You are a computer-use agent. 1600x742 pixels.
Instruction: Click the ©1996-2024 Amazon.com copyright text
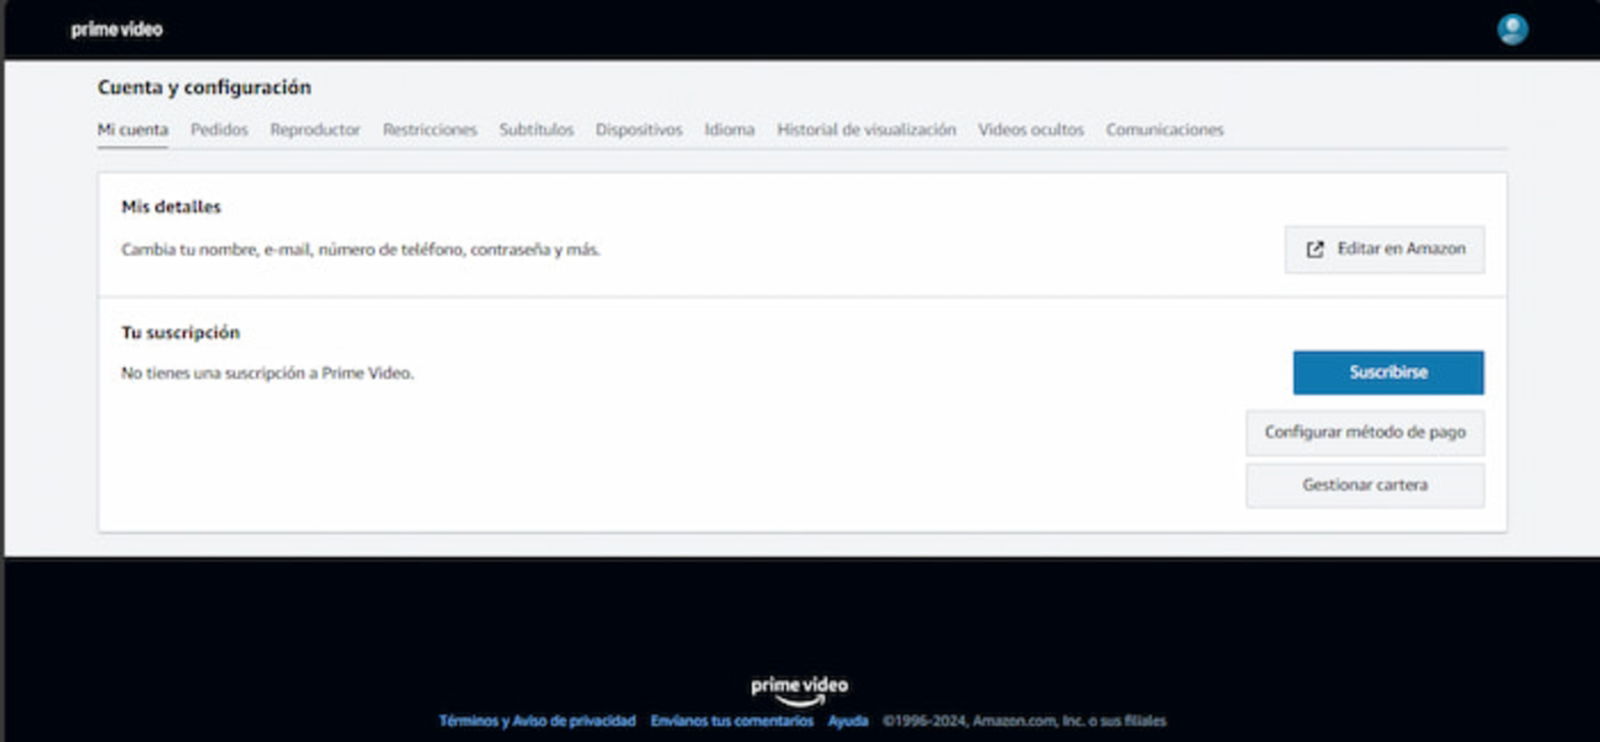pos(1024,720)
